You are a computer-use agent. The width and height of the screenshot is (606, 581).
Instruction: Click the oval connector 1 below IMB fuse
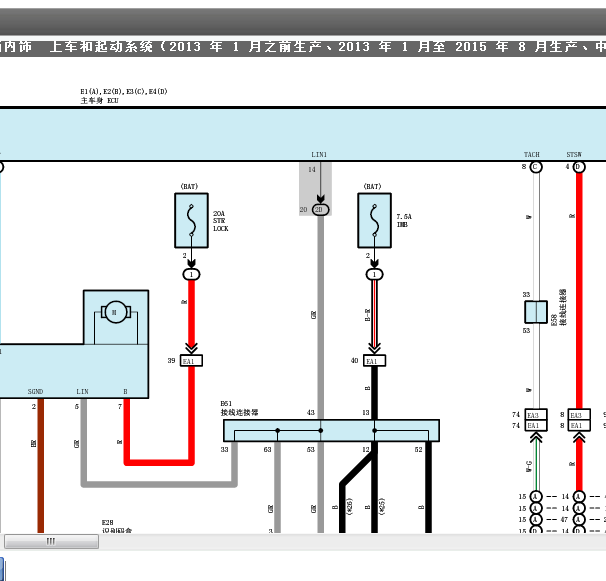374,274
